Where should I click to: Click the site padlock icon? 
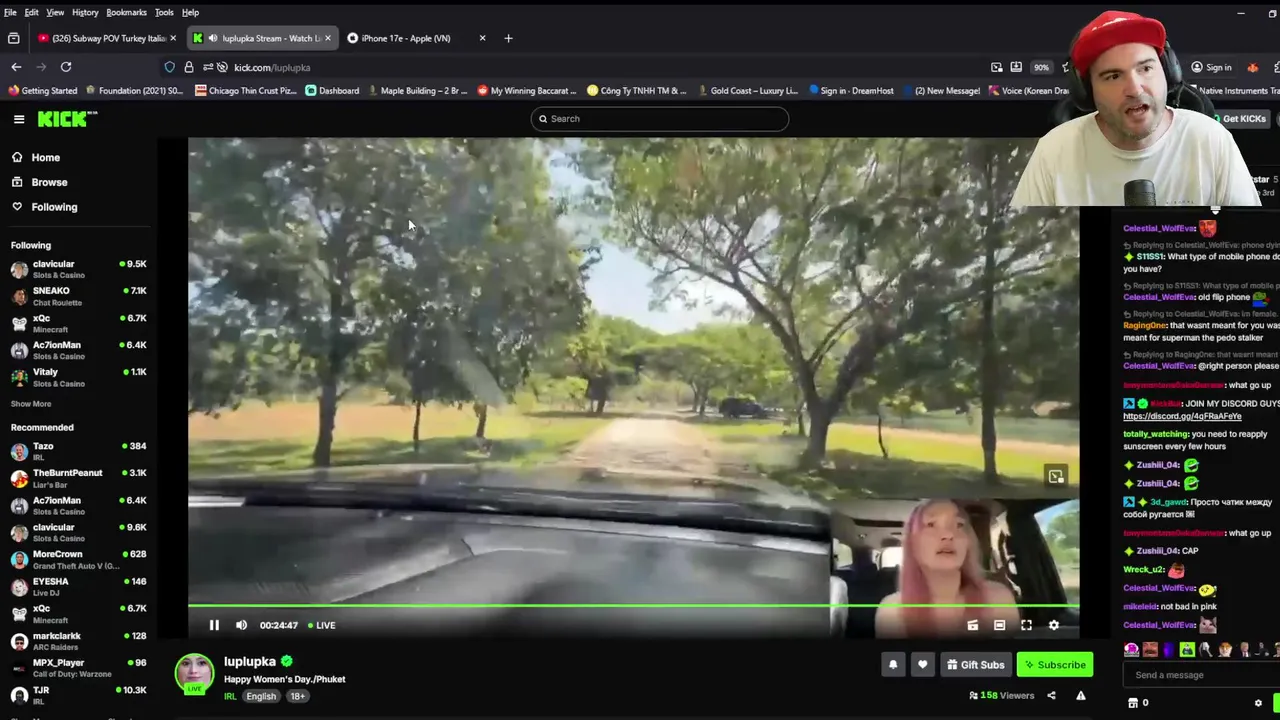(188, 67)
